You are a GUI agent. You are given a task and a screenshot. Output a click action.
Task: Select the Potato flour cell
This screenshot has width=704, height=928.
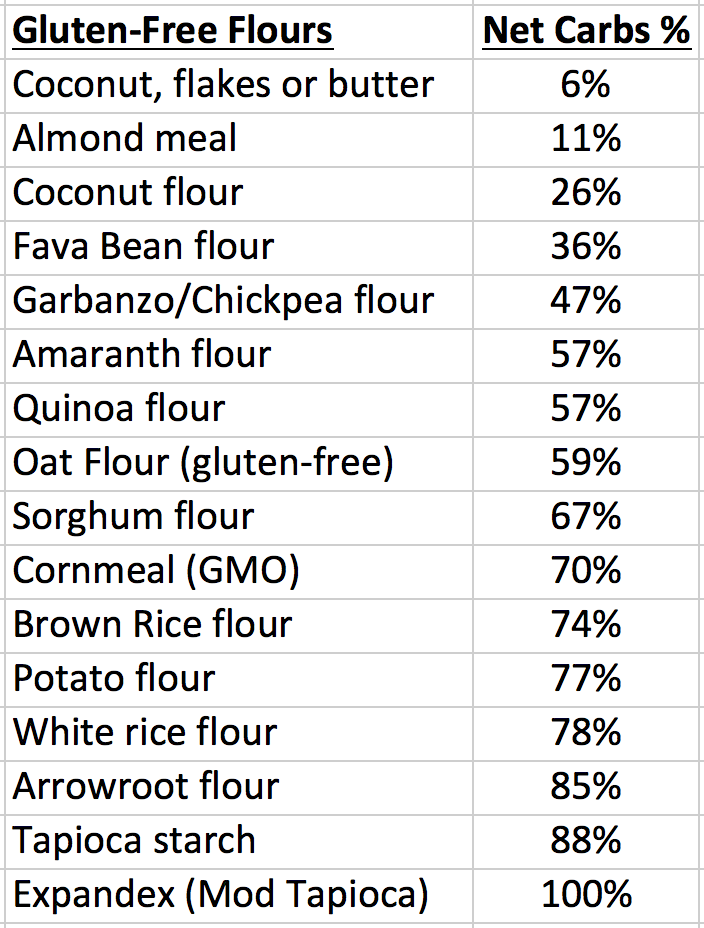click(x=239, y=679)
